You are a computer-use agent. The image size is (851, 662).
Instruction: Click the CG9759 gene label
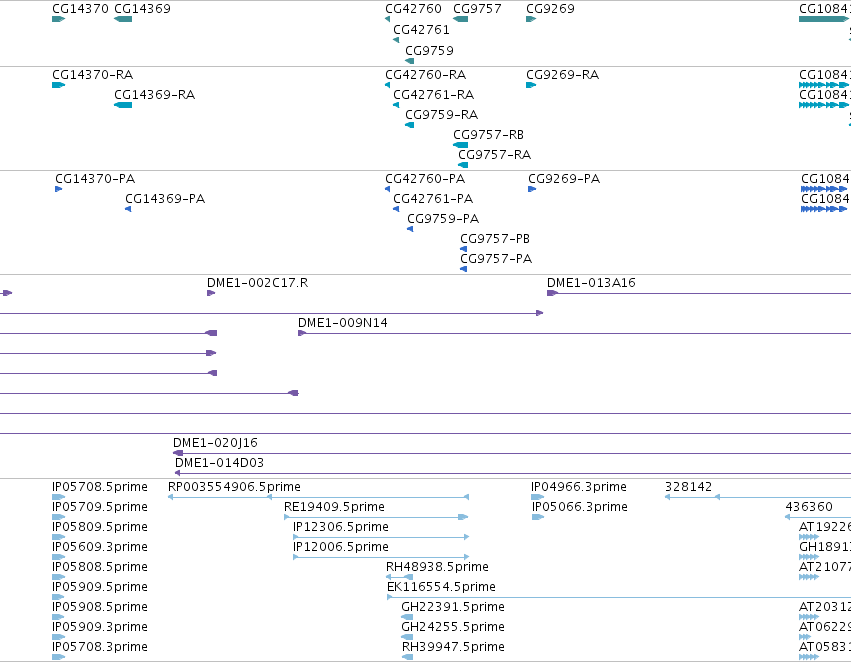click(429, 50)
